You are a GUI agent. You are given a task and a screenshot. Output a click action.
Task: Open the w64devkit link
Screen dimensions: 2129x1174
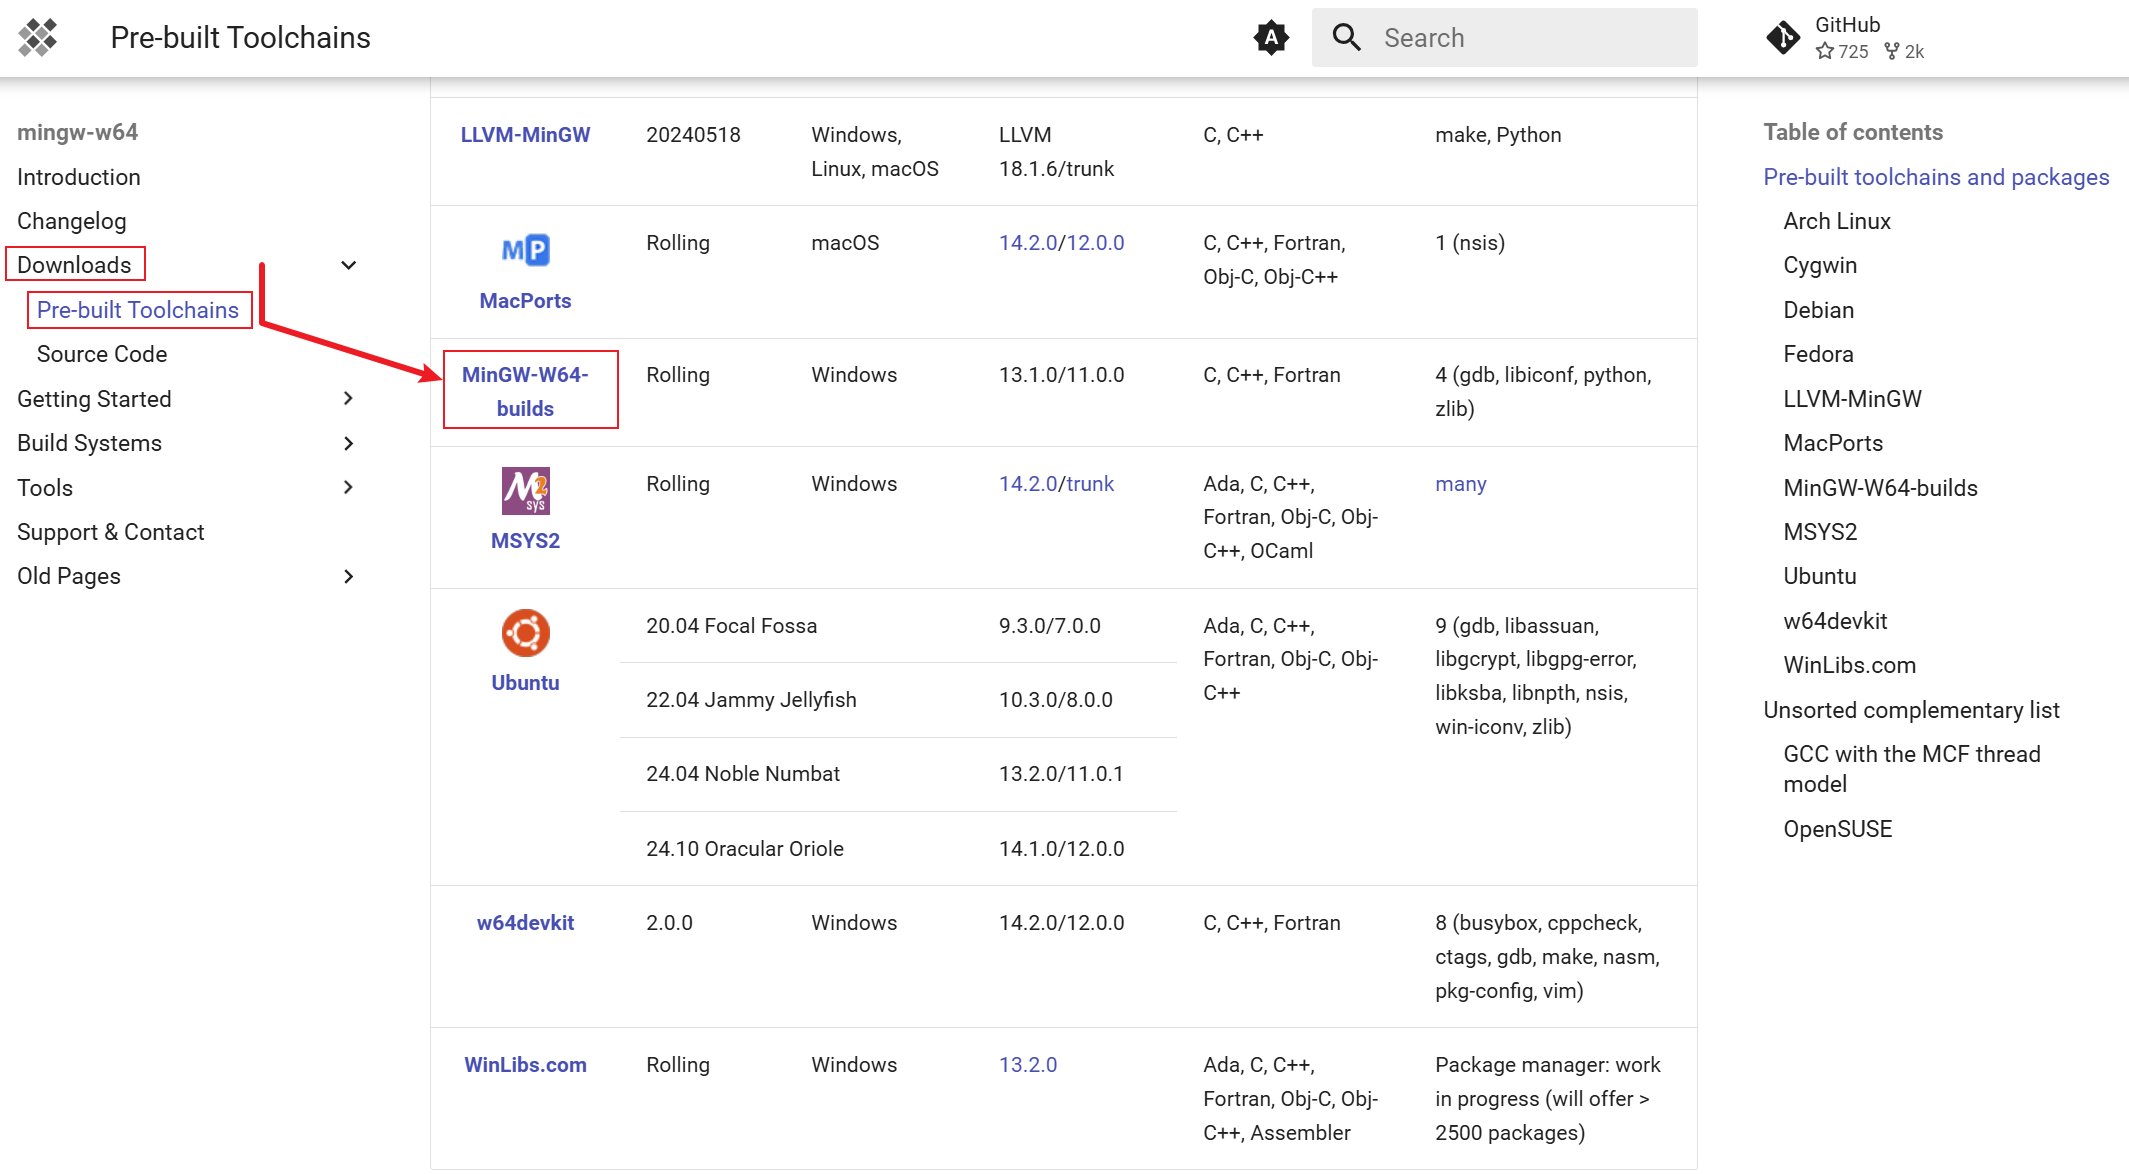(525, 923)
